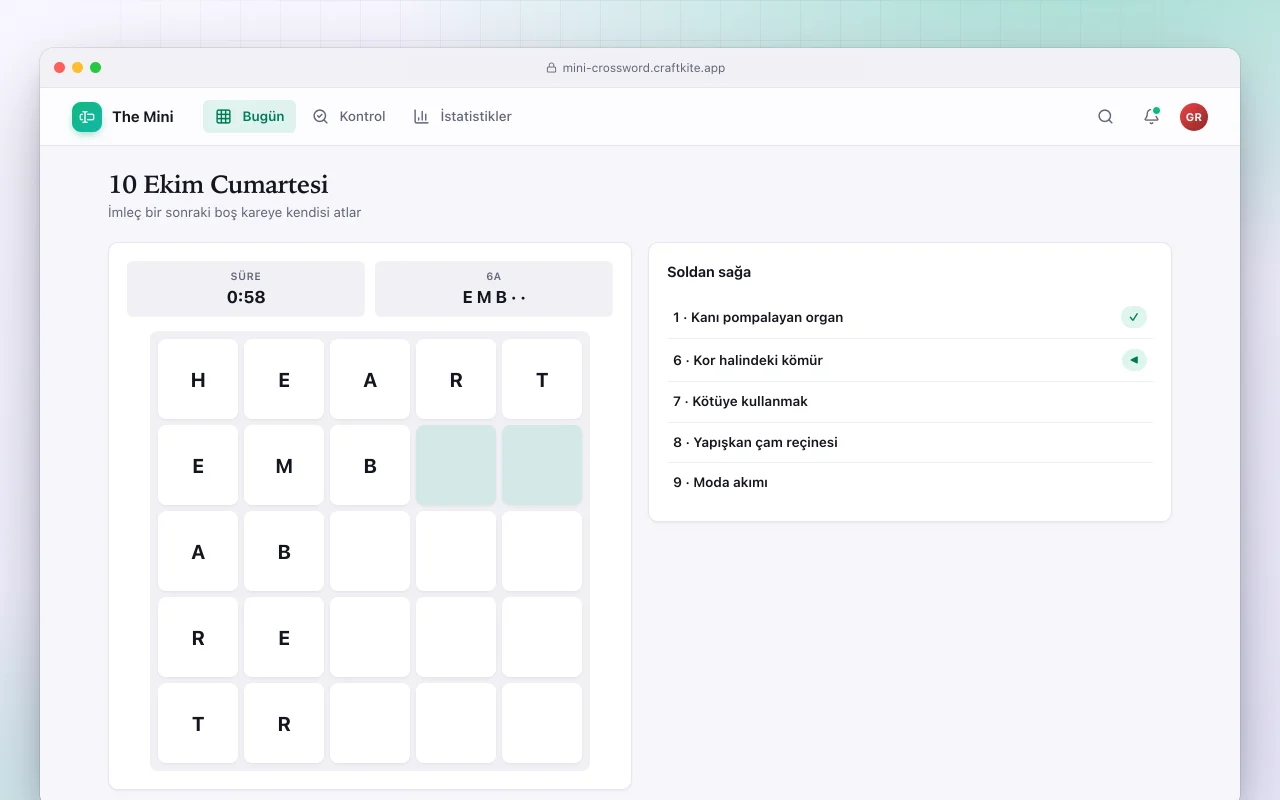Select the highlighted empty cell beside B
The width and height of the screenshot is (1280, 800).
pos(456,465)
